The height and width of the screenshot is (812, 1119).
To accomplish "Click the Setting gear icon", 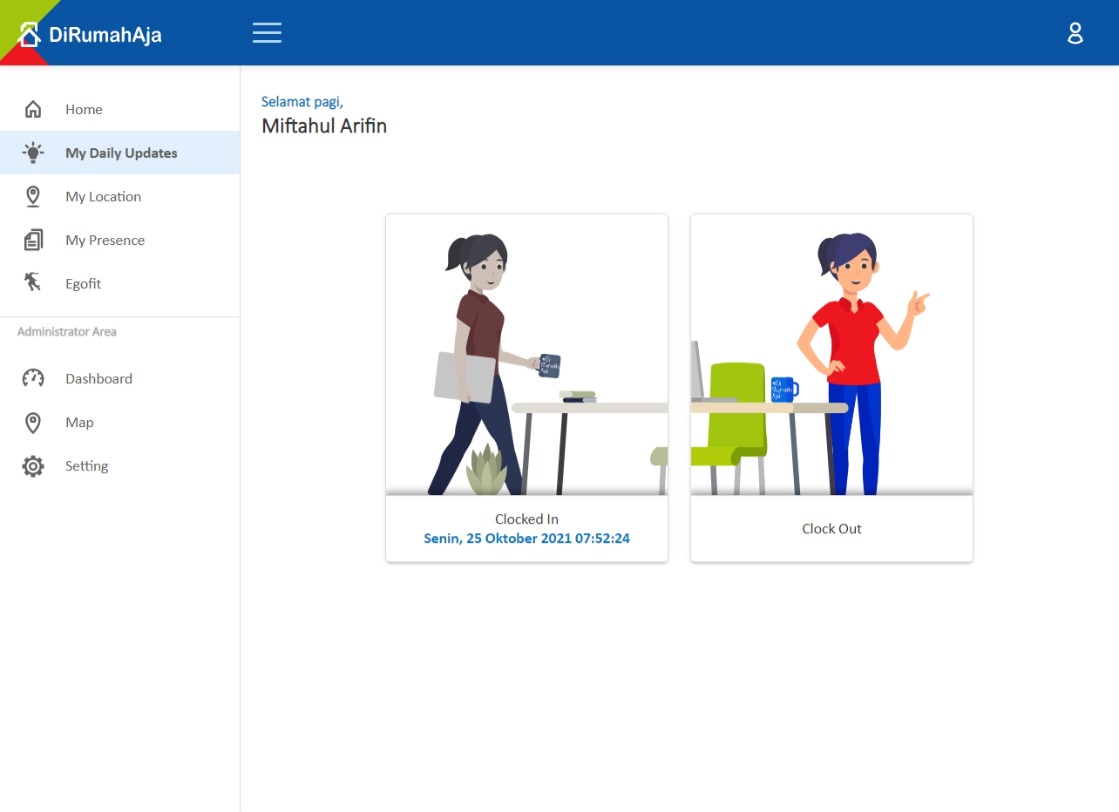I will [33, 466].
